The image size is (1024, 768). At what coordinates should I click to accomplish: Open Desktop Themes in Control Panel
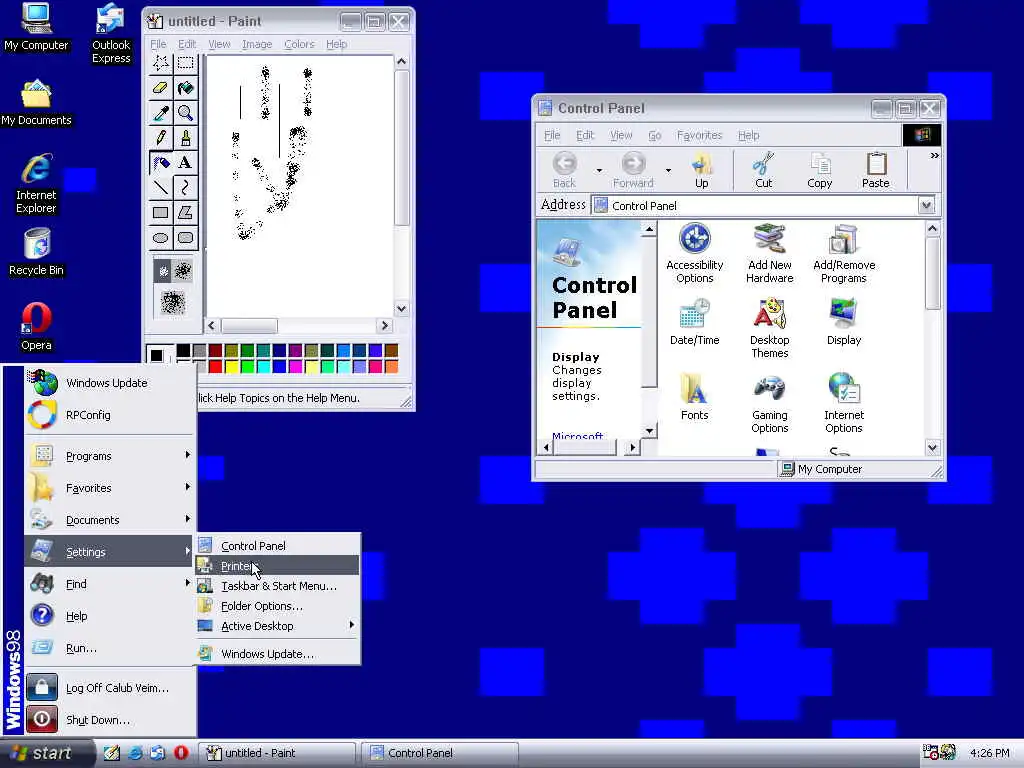pyautogui.click(x=769, y=328)
